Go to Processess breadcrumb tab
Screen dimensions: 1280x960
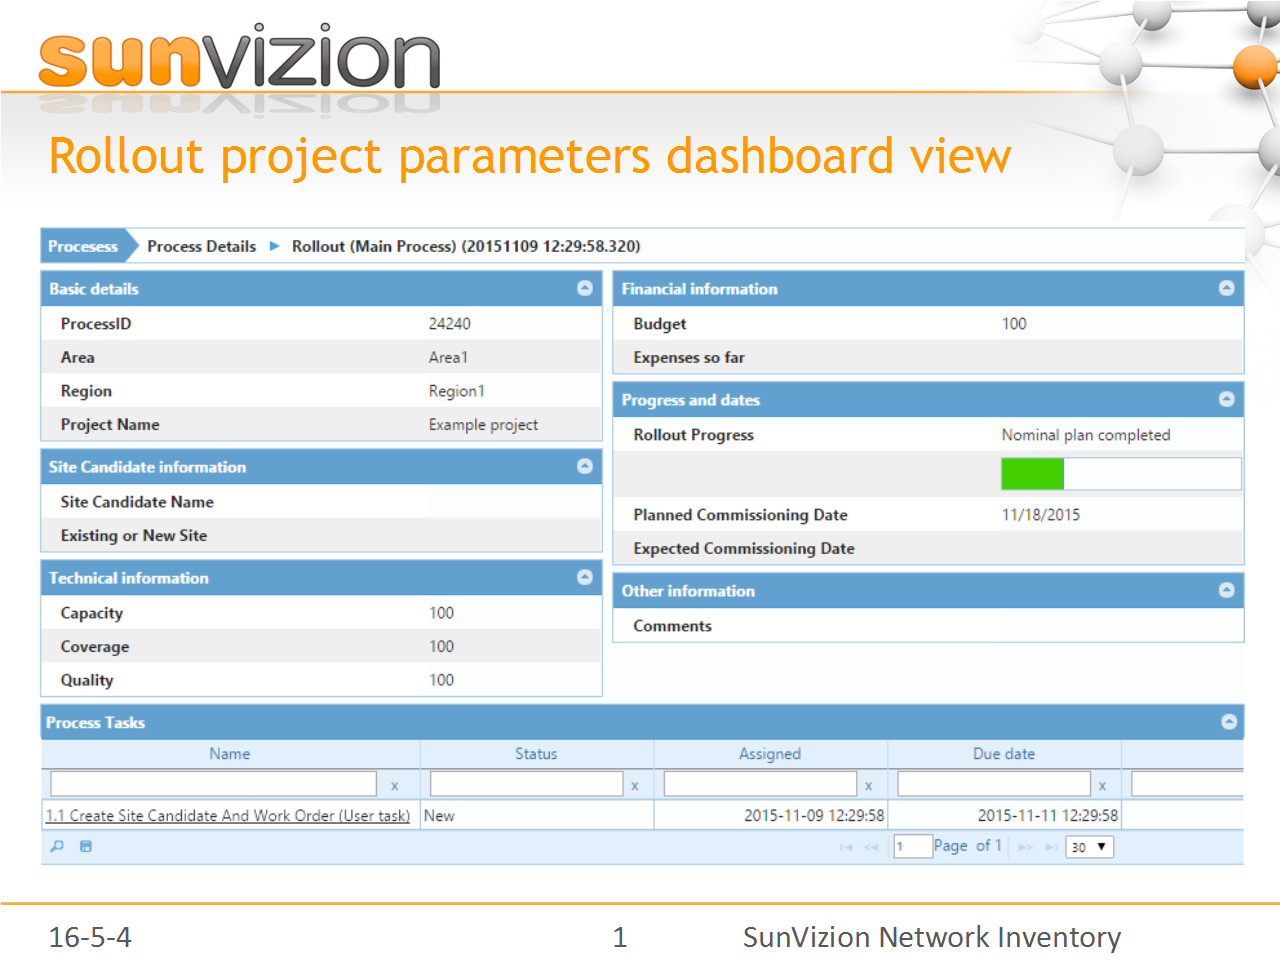[83, 246]
